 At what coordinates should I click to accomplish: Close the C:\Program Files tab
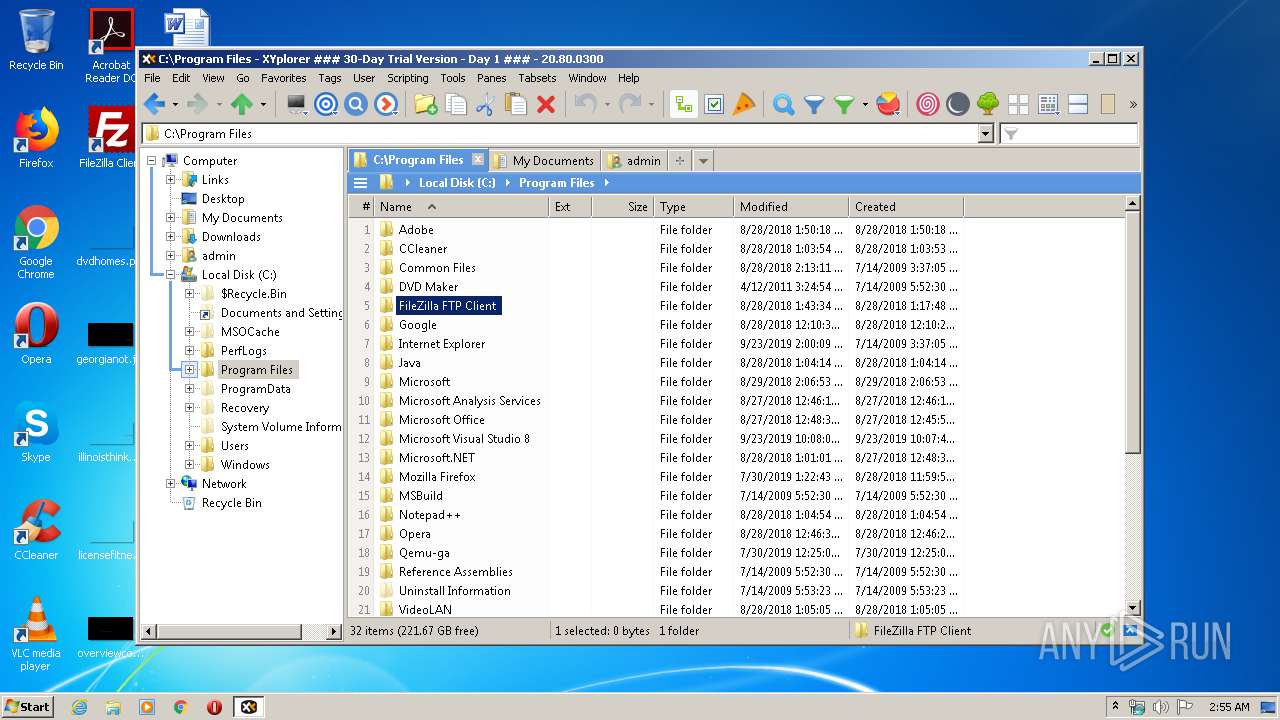tap(477, 160)
